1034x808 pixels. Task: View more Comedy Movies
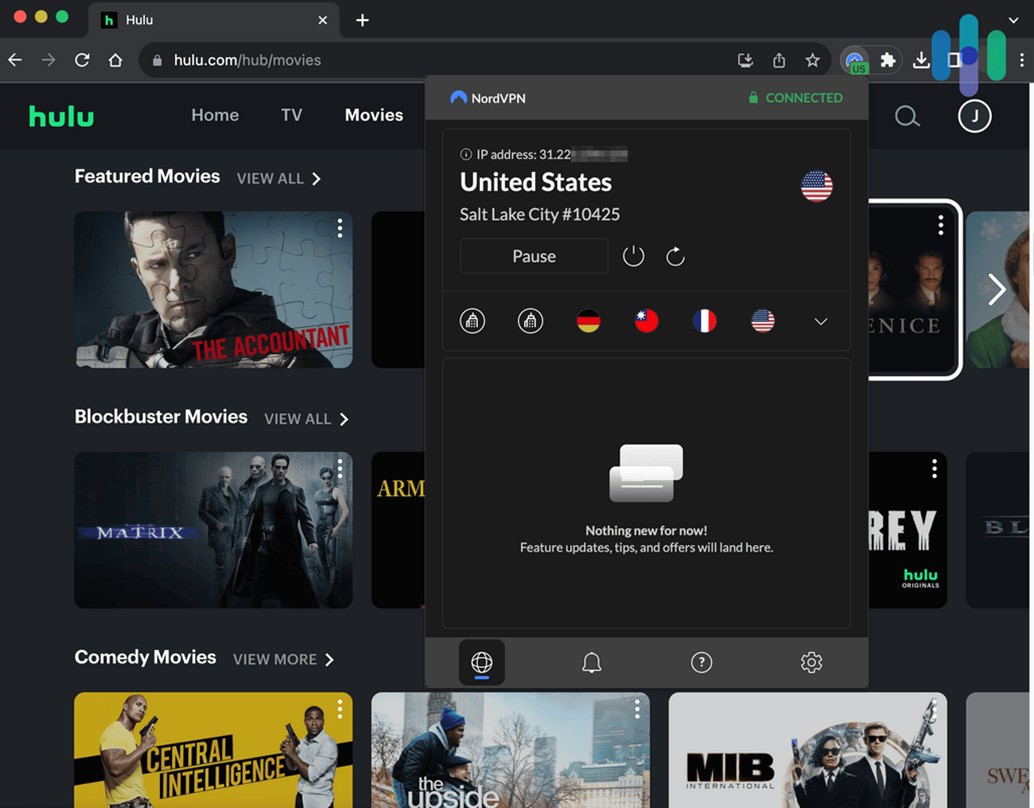[284, 660]
